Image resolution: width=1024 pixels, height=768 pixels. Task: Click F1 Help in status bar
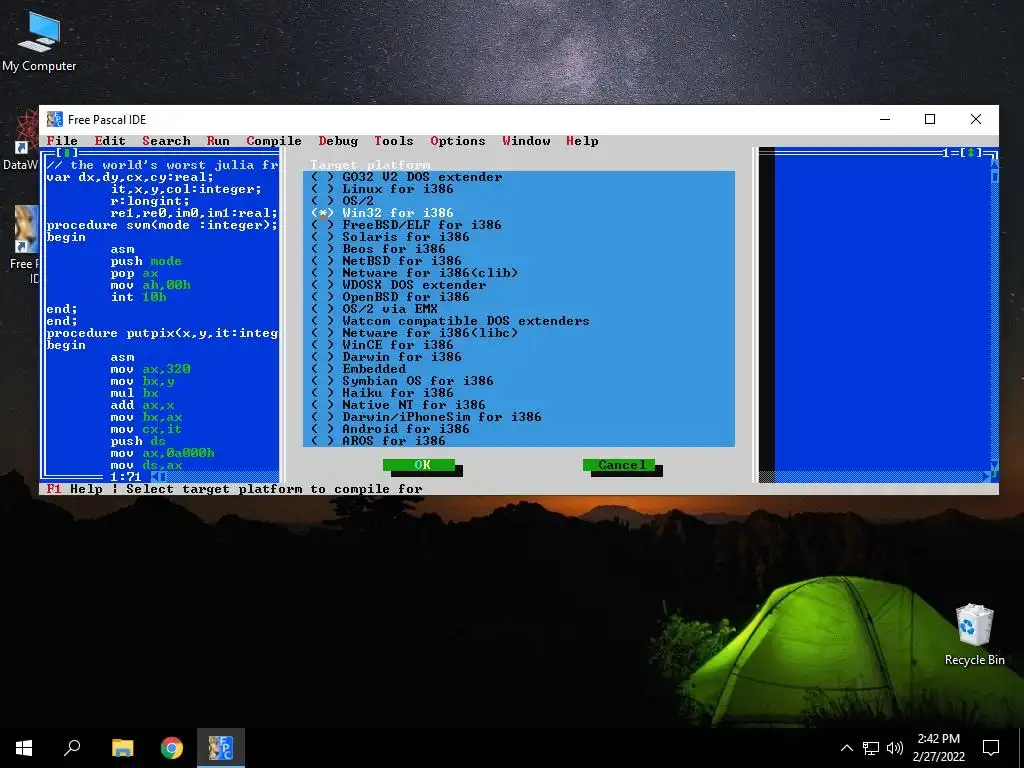[x=74, y=489]
